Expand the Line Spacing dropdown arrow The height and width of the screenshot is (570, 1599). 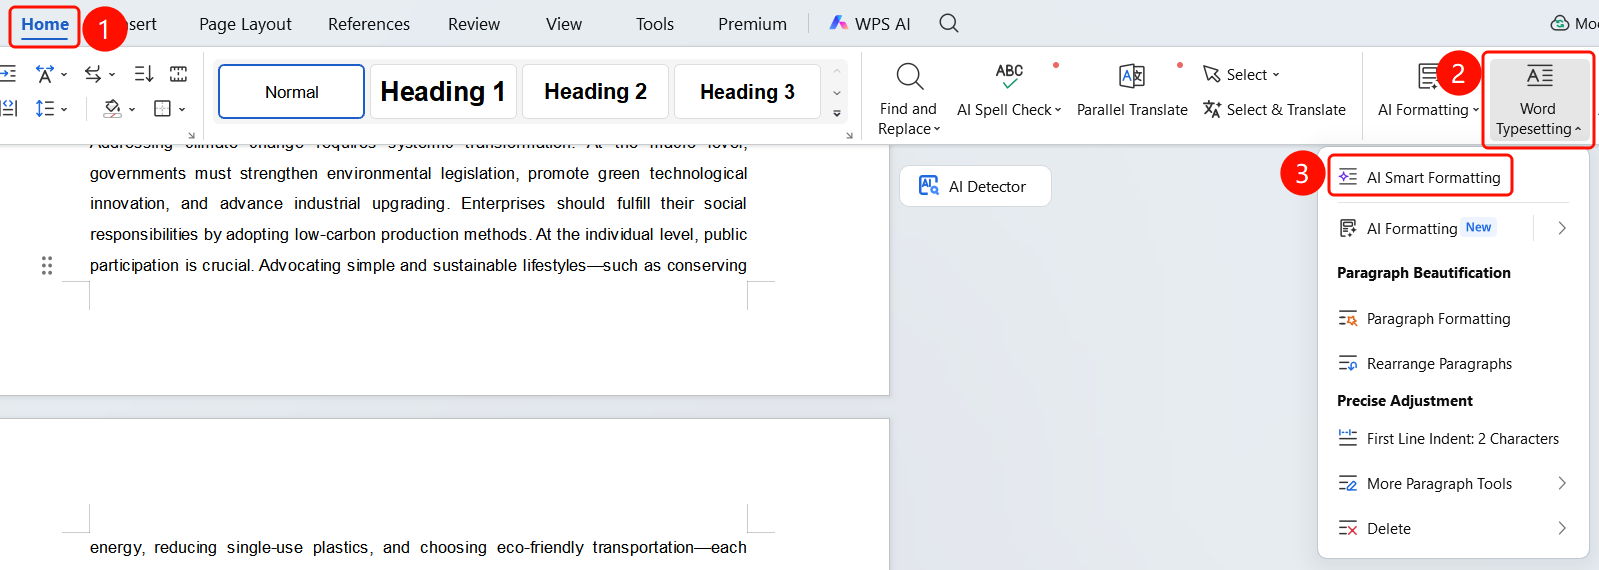coord(64,109)
